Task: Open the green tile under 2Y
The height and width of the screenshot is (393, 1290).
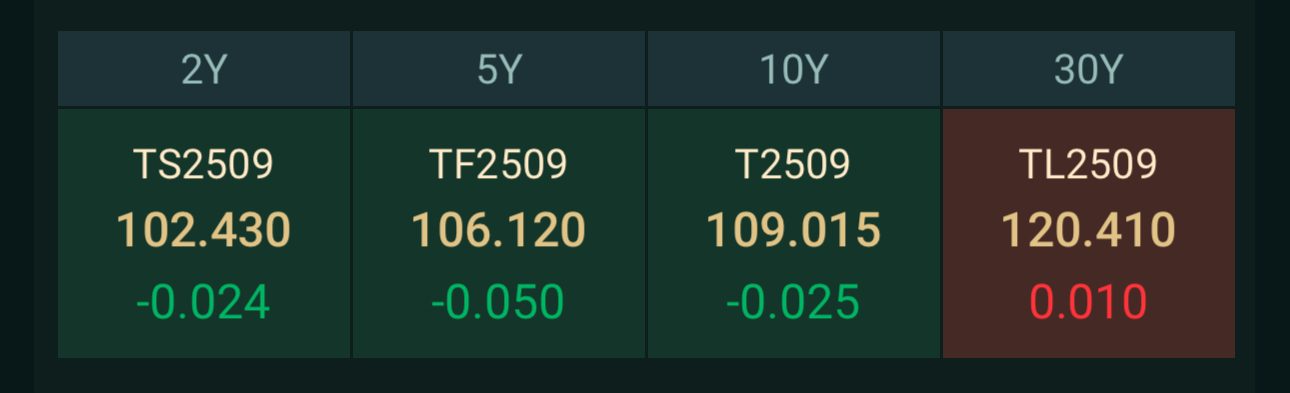Action: pos(204,233)
